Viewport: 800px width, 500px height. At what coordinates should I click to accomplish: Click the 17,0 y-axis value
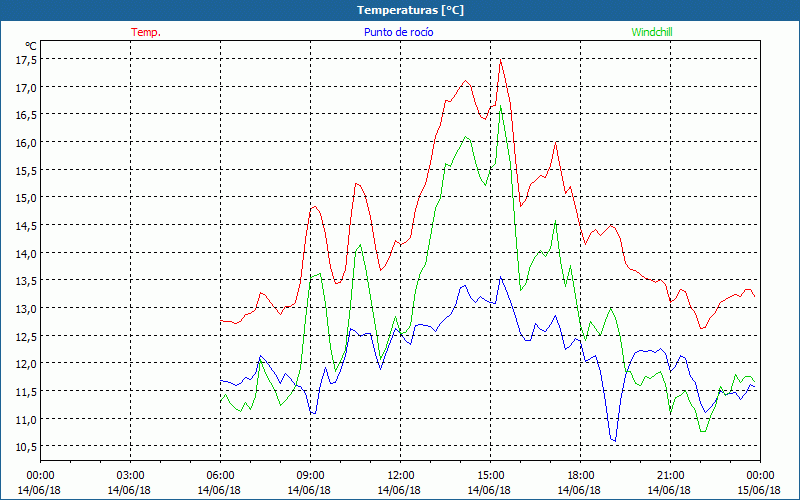pyautogui.click(x=26, y=87)
